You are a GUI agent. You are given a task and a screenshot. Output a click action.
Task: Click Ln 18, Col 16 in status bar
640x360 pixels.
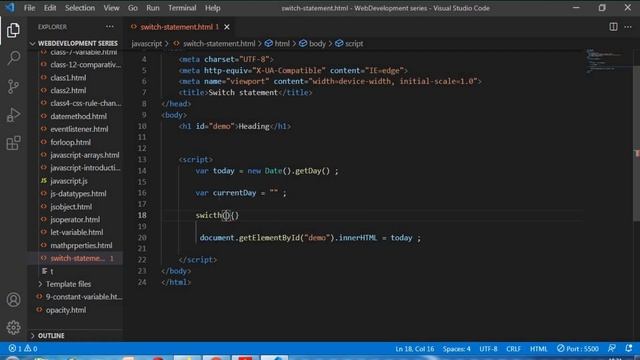coord(415,349)
